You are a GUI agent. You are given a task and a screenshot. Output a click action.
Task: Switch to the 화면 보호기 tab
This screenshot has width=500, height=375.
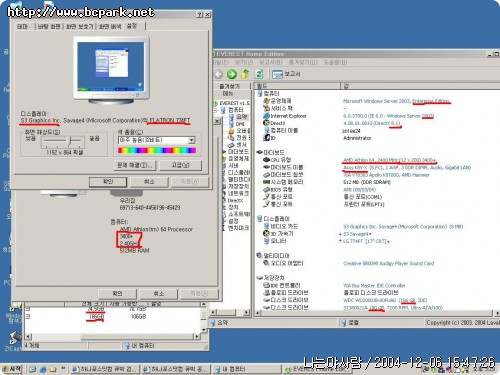coord(79,26)
